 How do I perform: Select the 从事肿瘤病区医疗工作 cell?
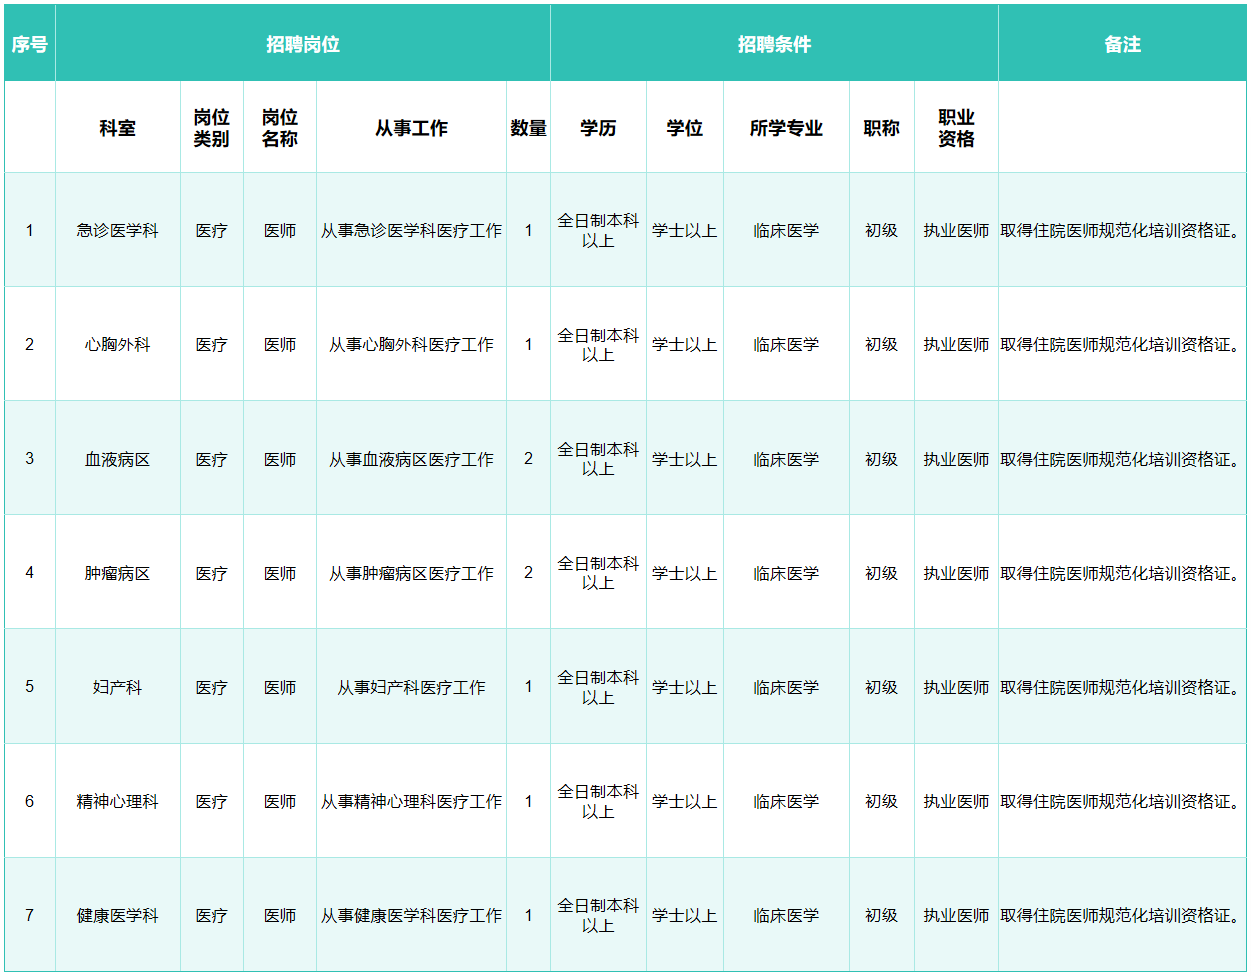pyautogui.click(x=411, y=573)
